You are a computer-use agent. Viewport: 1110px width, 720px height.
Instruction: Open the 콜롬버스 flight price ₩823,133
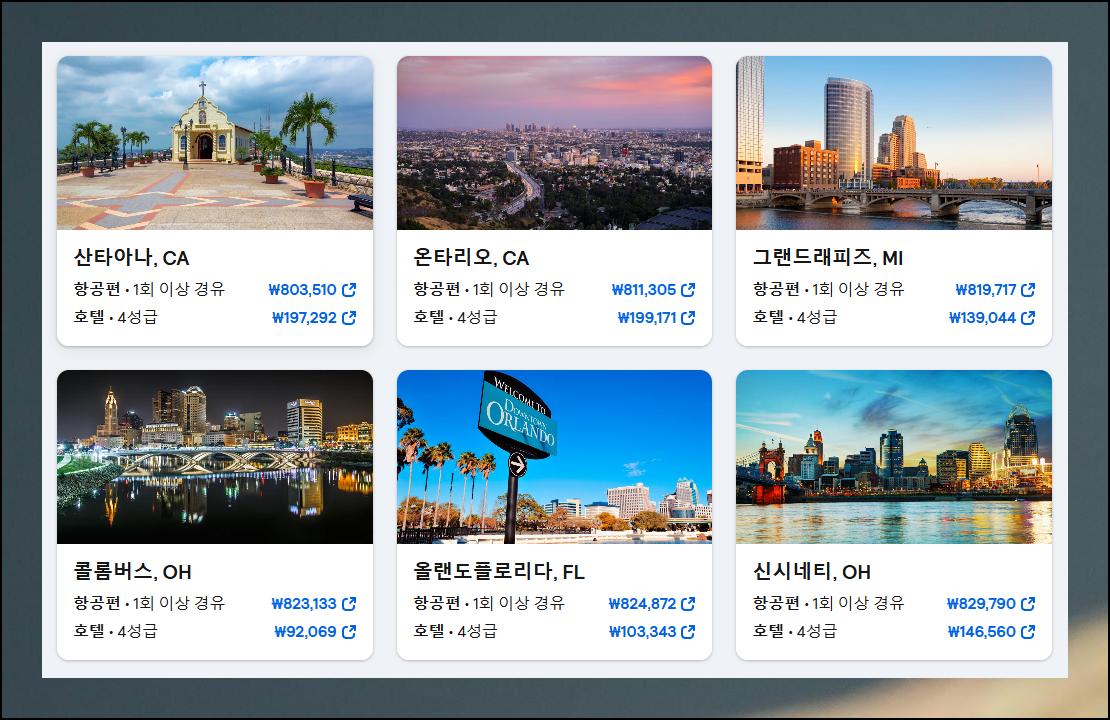coord(304,604)
